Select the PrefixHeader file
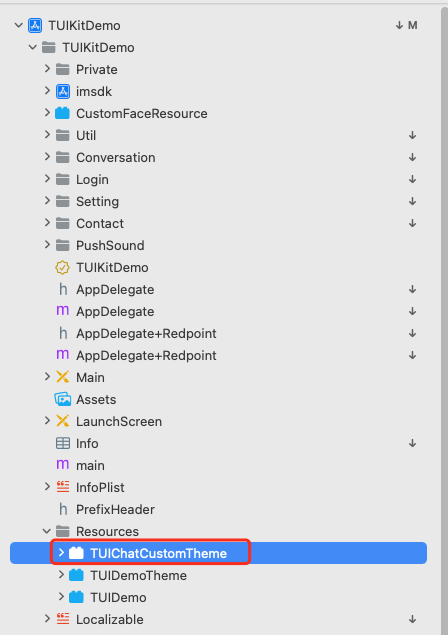The image size is (448, 635). click(x=115, y=509)
